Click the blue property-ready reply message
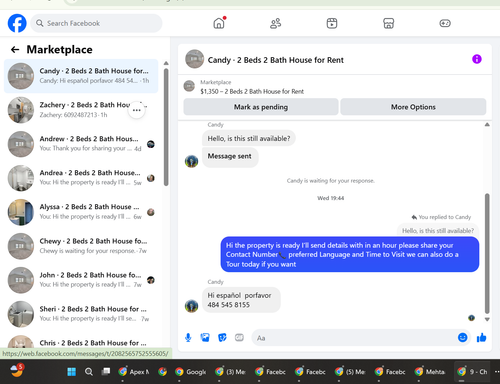This screenshot has height=384, width=500. click(350, 255)
